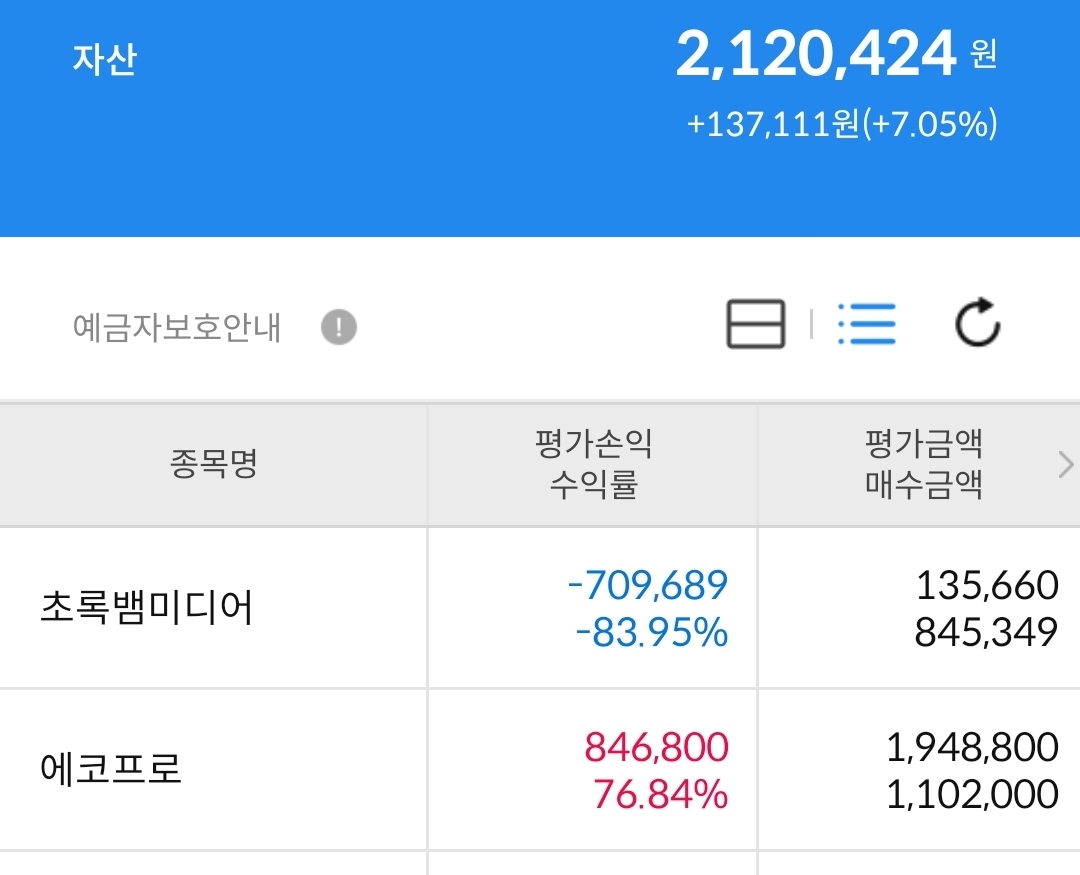Open 에코프로 stock details
This screenshot has width=1080, height=875.
click(x=111, y=770)
